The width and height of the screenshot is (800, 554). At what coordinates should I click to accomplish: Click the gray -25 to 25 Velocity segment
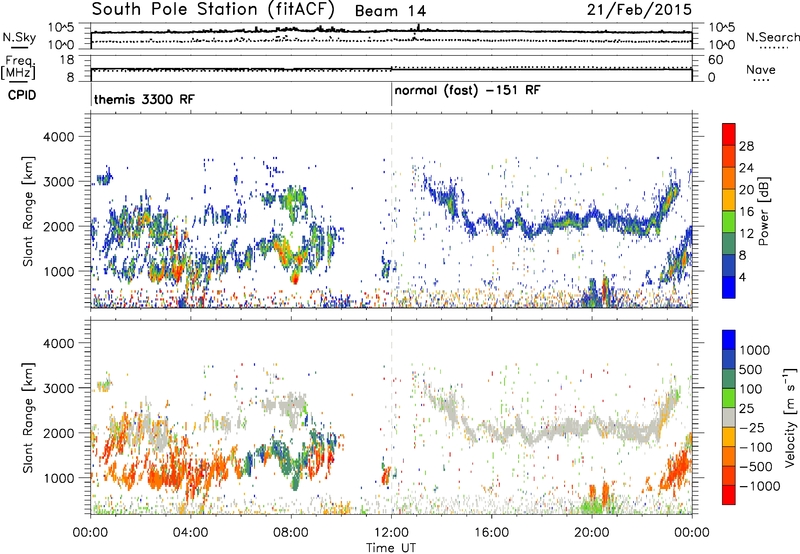coord(729,417)
